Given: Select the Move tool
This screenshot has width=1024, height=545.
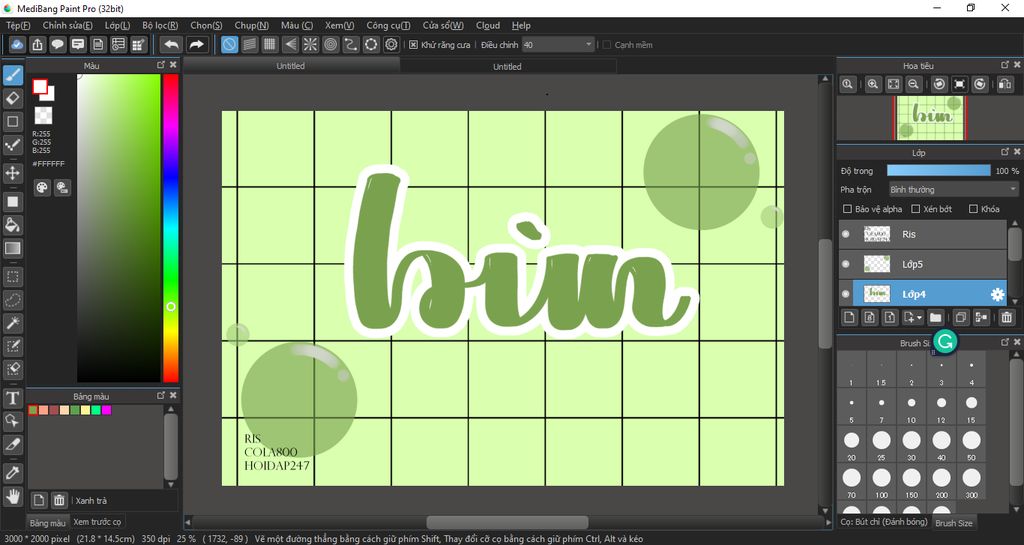Looking at the screenshot, I should click(x=12, y=173).
